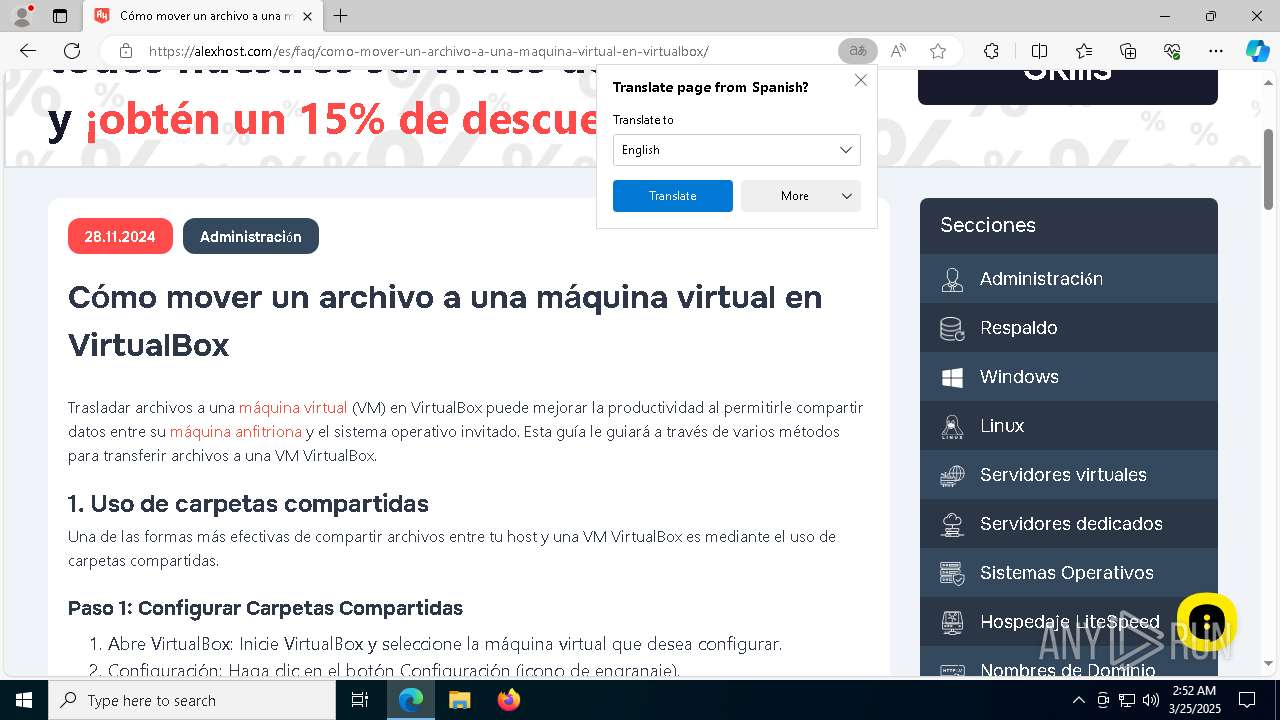Click the taskbar search box
The height and width of the screenshot is (720, 1280).
tap(192, 700)
